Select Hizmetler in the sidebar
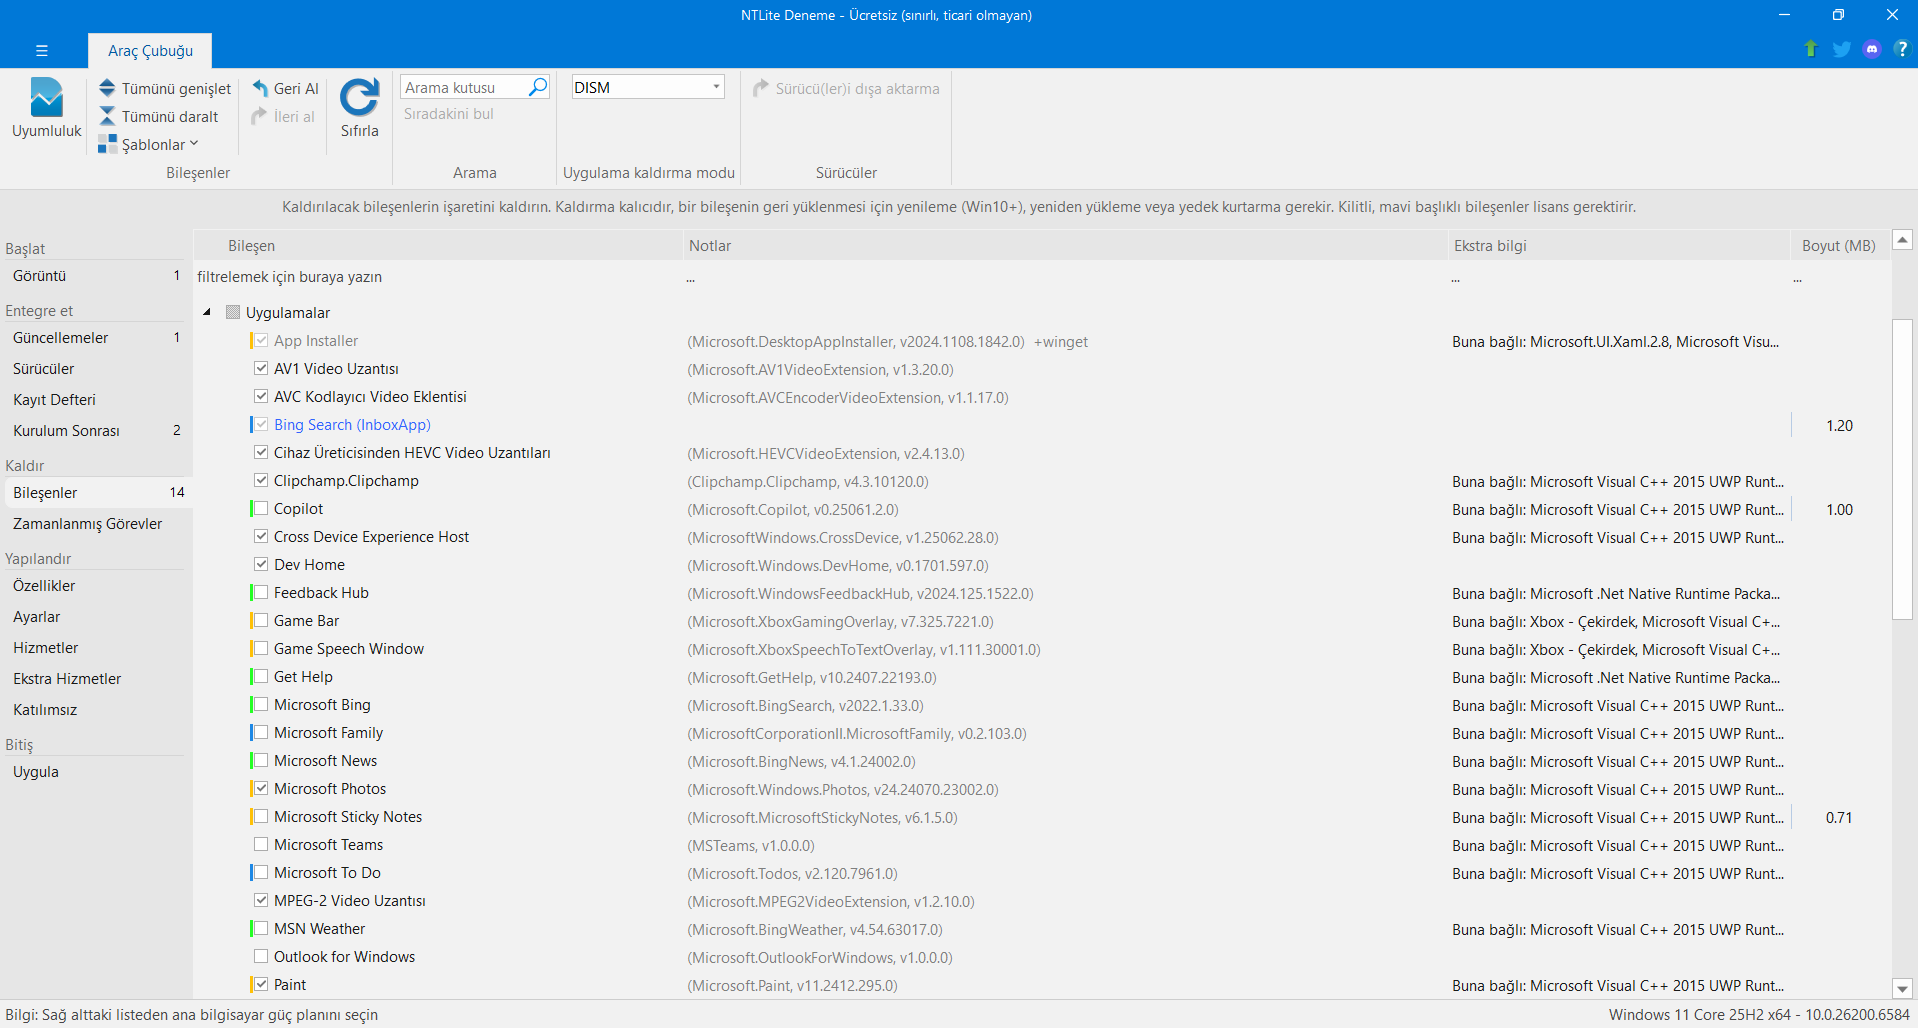Screen dimensions: 1918x1028 [x=96, y=648]
